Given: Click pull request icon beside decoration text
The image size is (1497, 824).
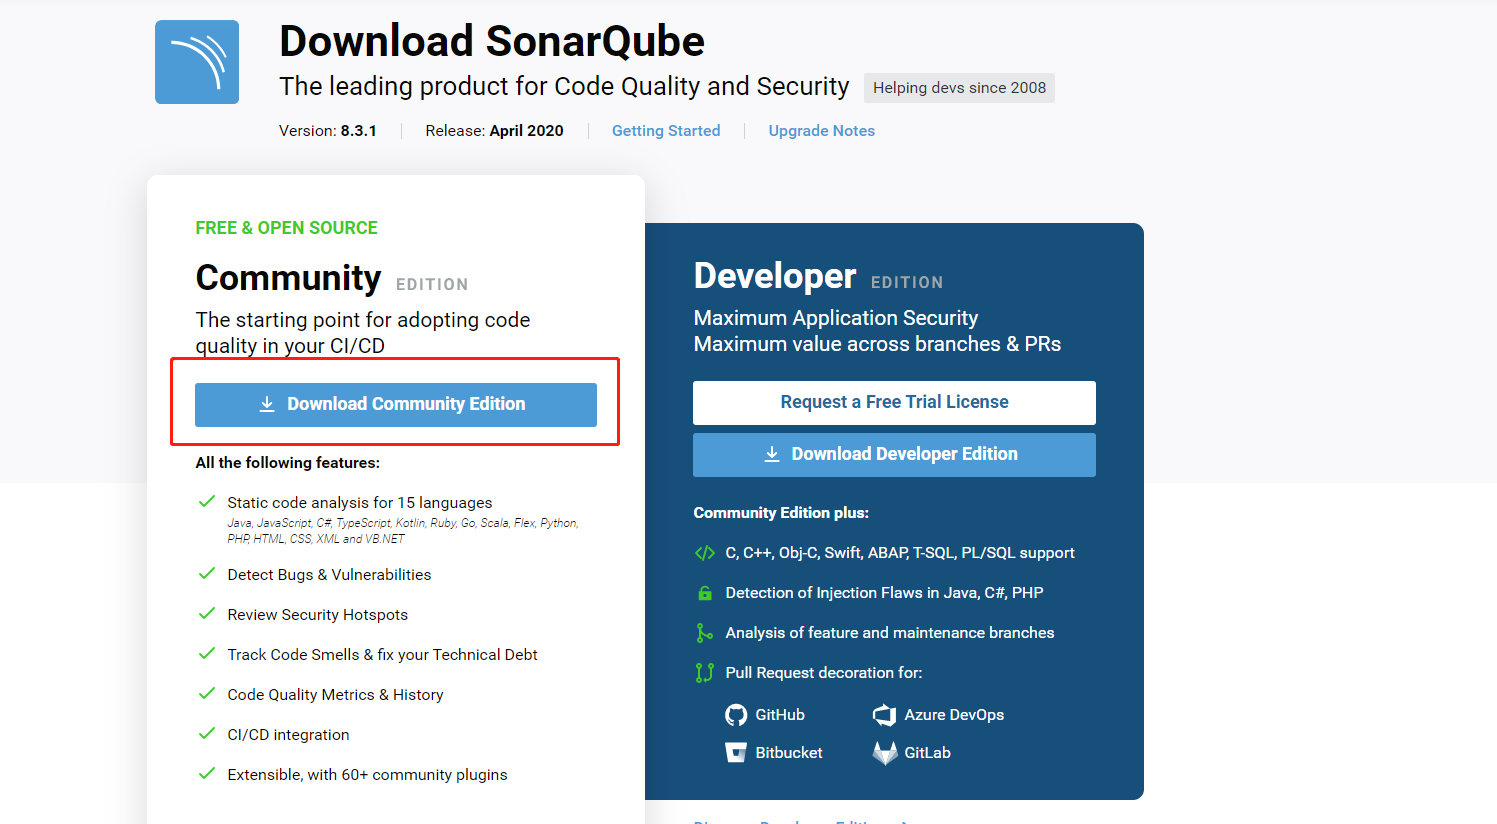Looking at the screenshot, I should point(705,673).
